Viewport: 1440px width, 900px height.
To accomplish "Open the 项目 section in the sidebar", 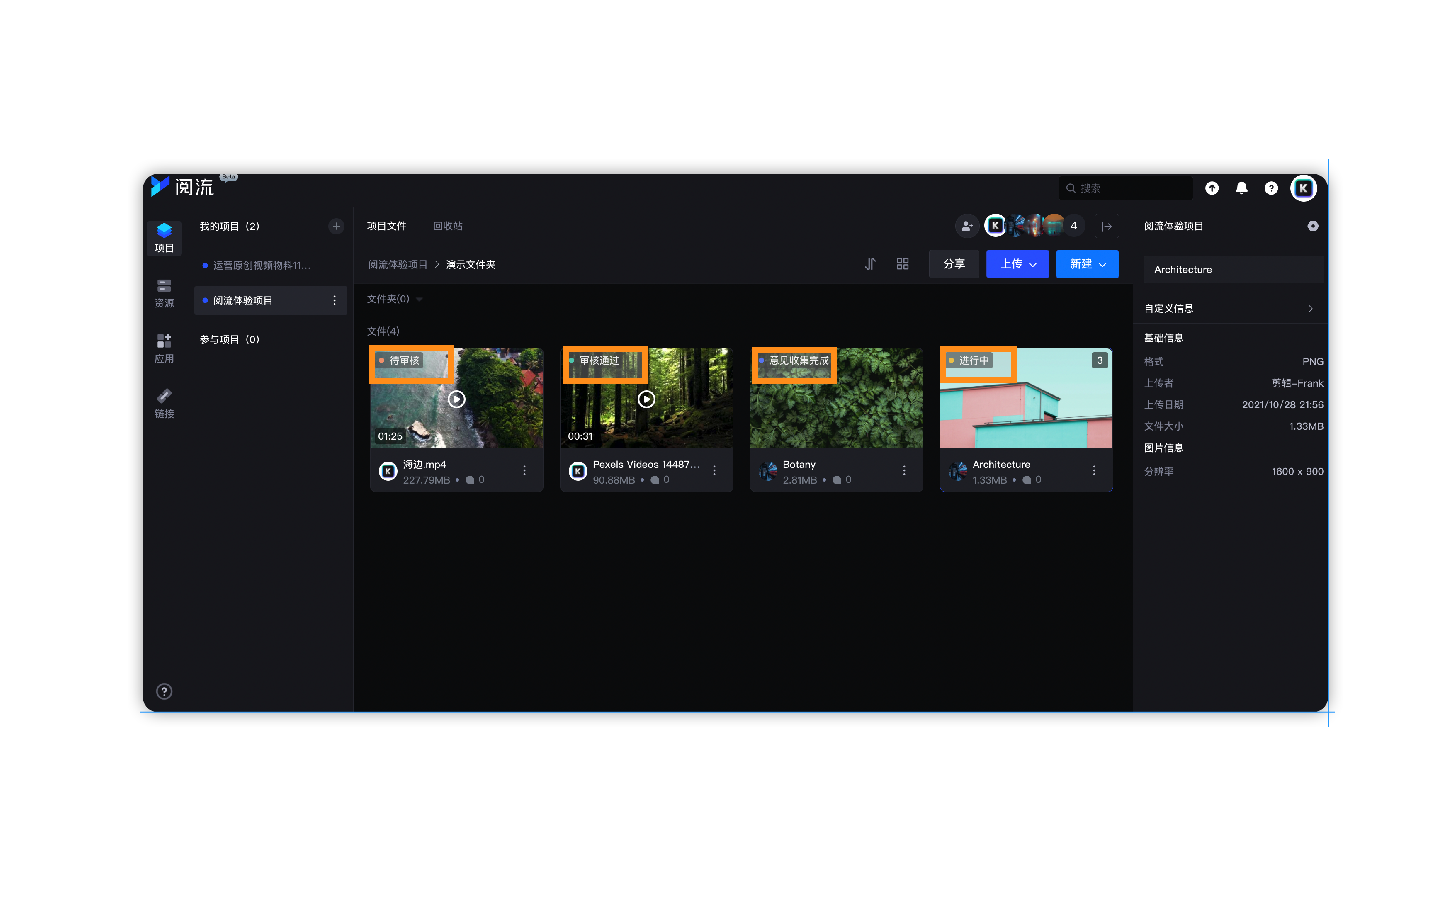I will click(x=164, y=237).
